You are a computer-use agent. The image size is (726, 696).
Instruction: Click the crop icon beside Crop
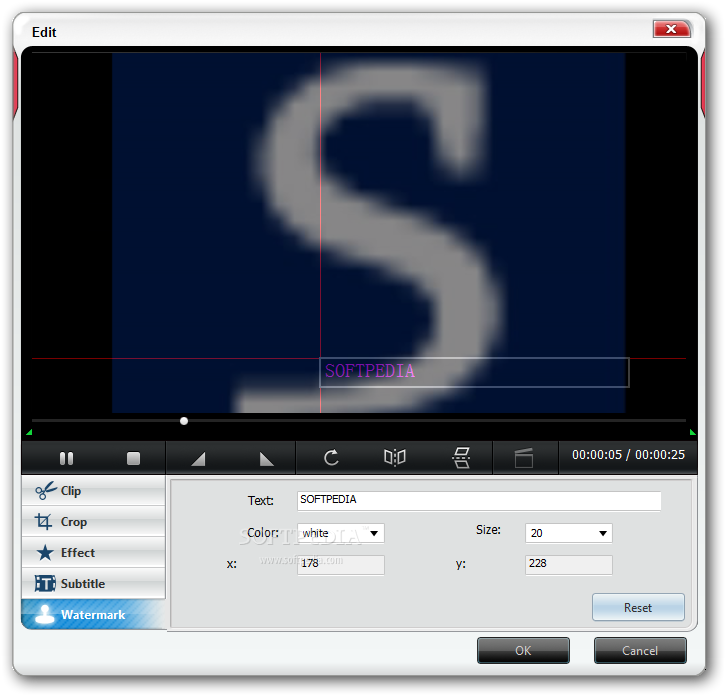coord(44,521)
